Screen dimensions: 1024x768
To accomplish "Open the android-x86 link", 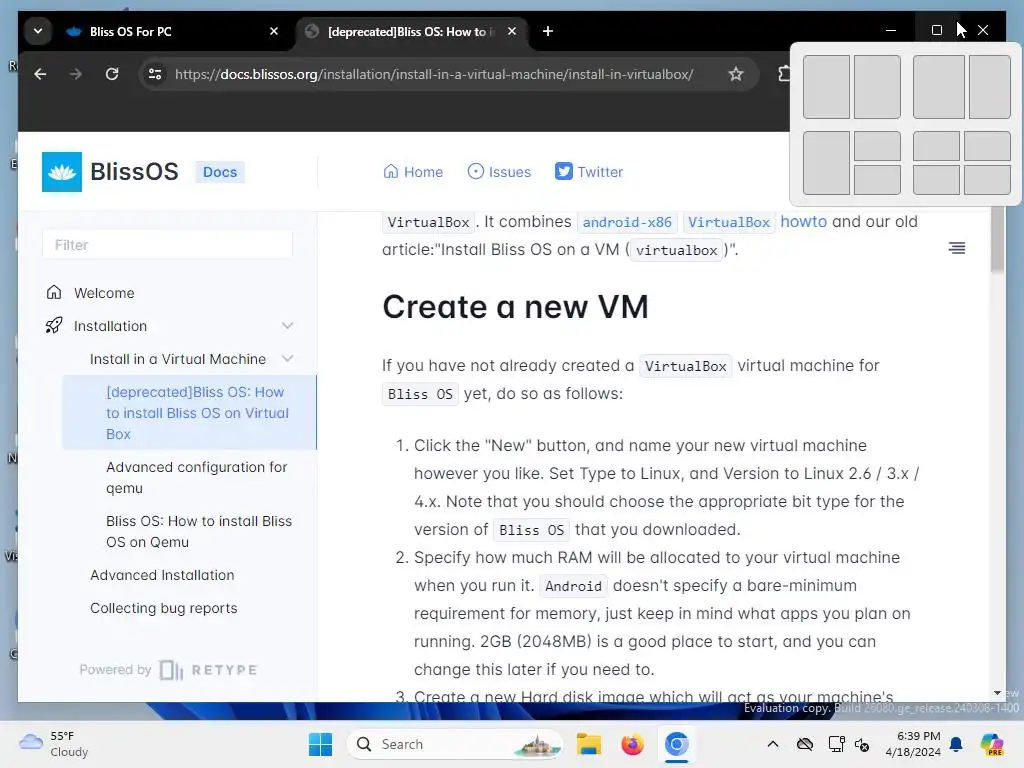I will pos(627,222).
